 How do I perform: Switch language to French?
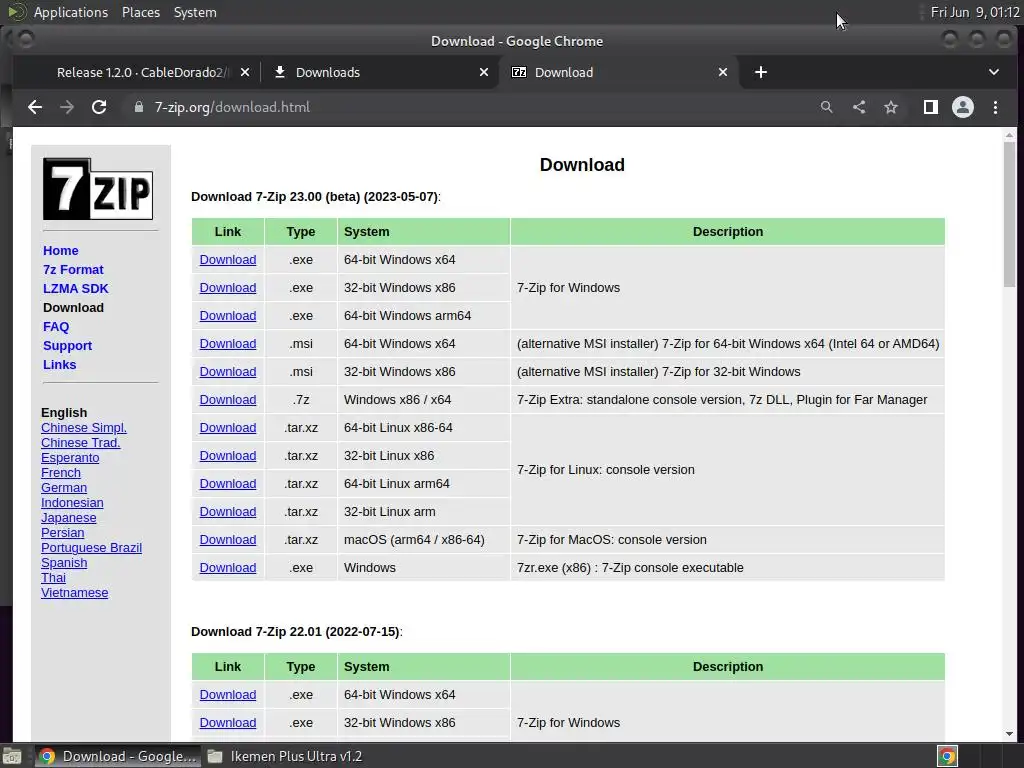[61, 473]
